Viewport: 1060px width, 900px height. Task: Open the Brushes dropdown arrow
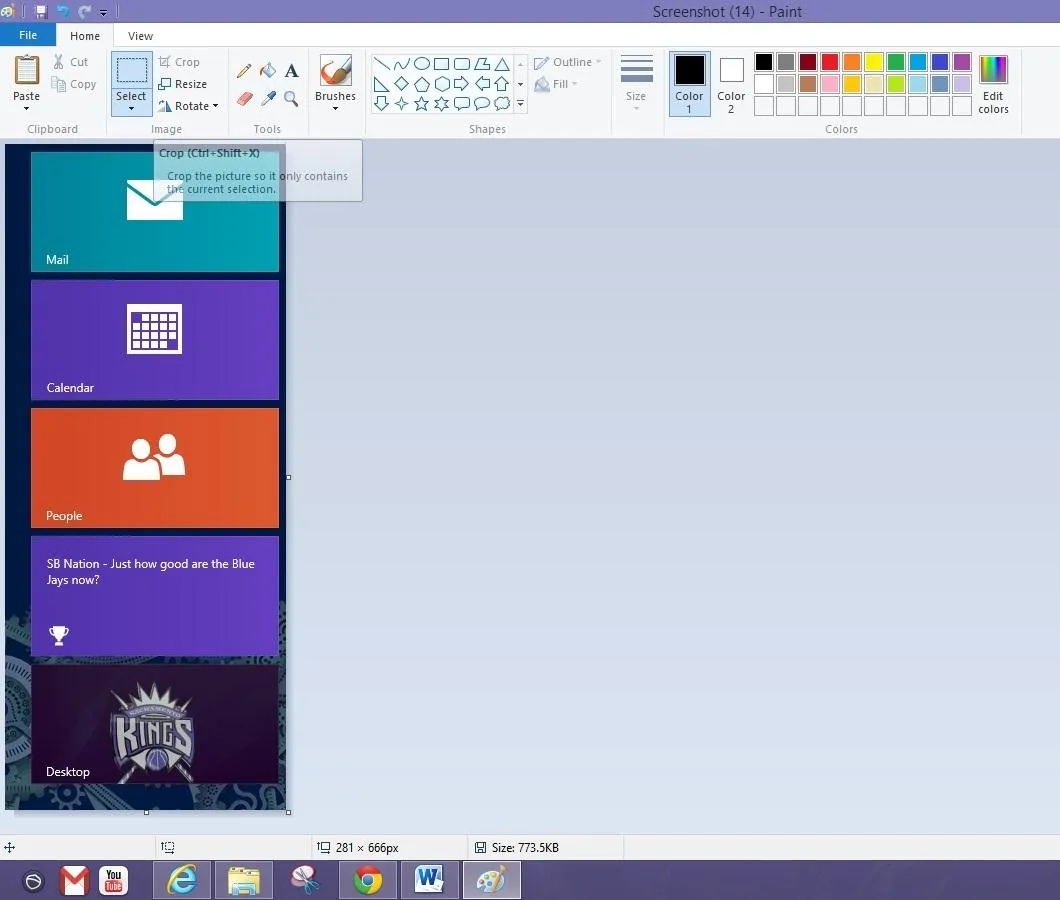335,108
